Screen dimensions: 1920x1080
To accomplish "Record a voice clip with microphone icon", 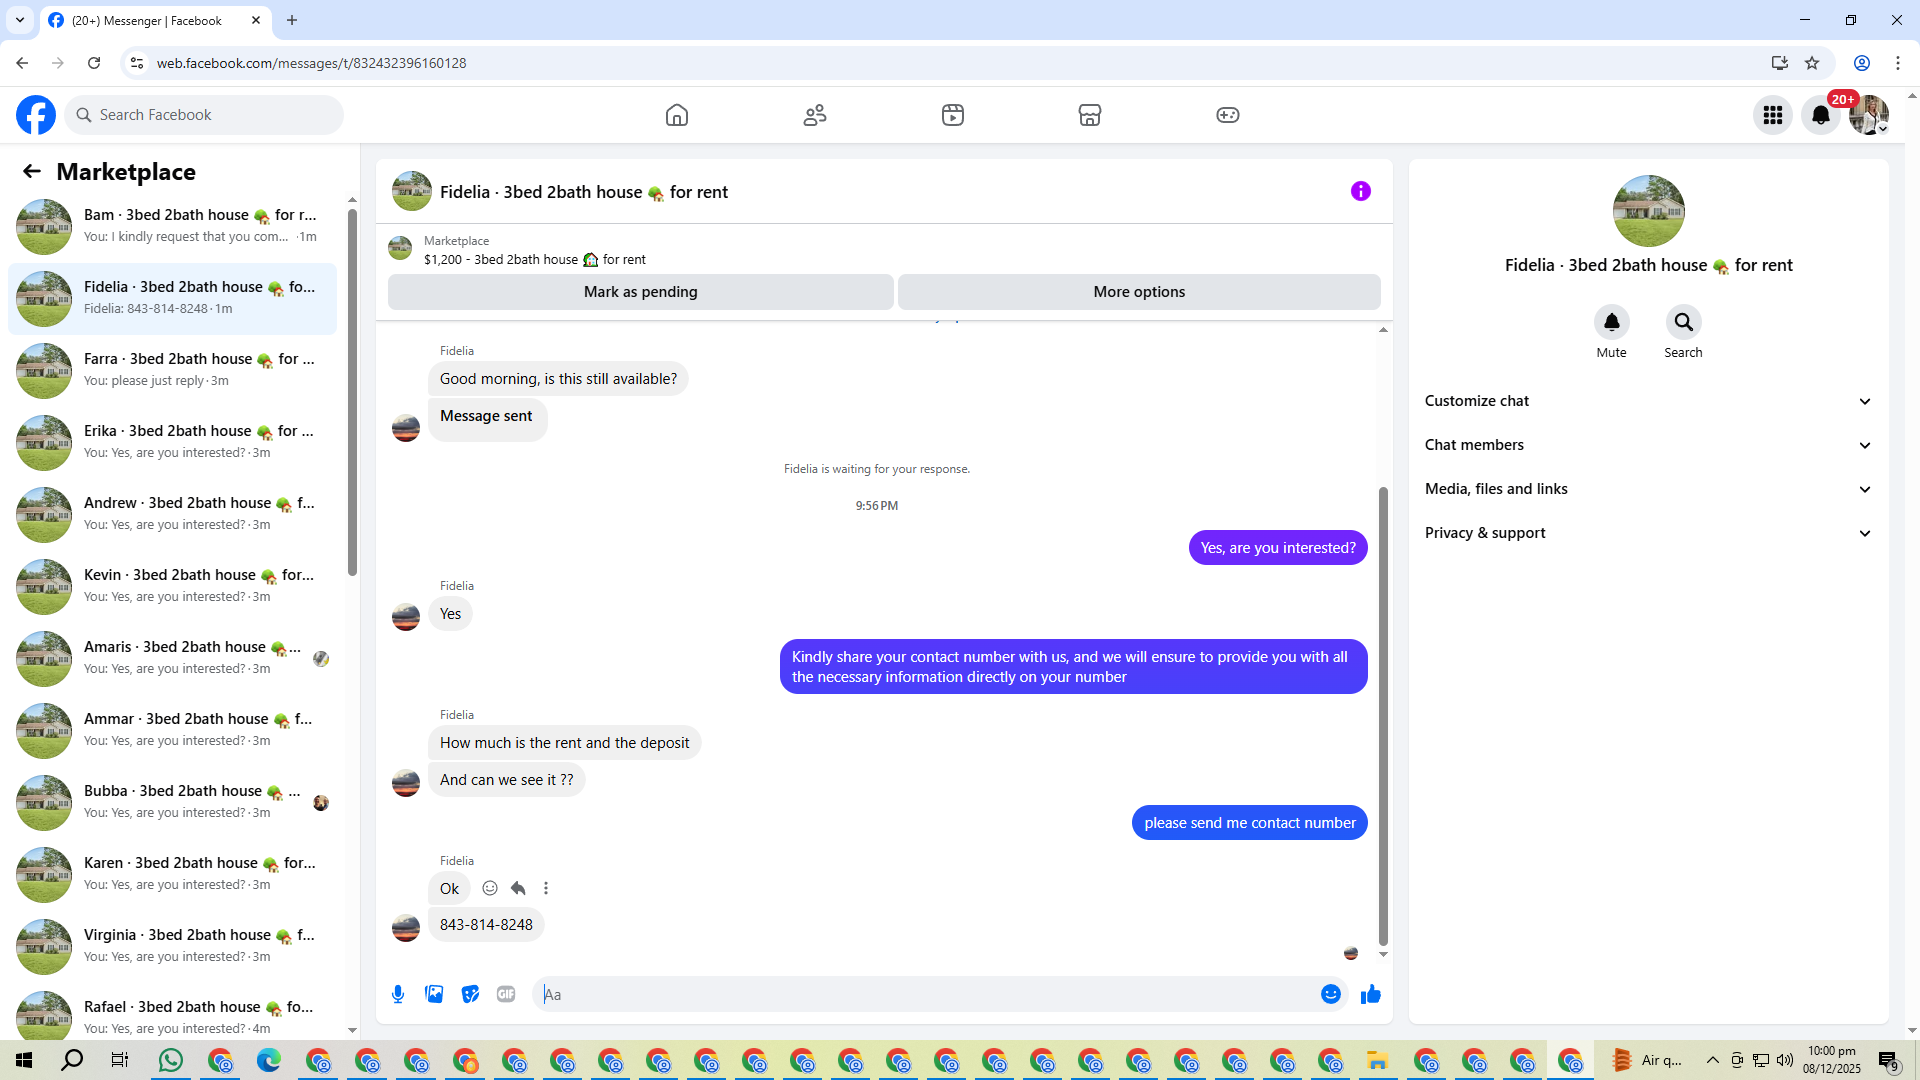I will click(398, 994).
